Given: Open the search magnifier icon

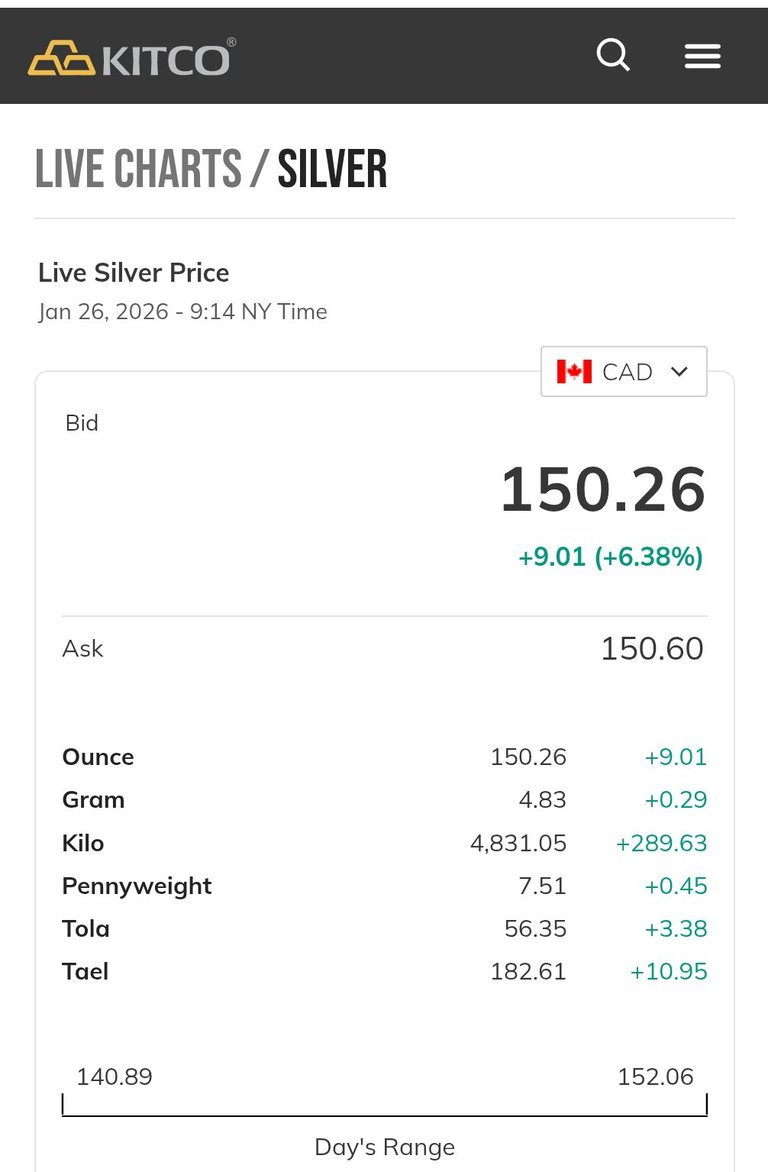Looking at the screenshot, I should [613, 55].
